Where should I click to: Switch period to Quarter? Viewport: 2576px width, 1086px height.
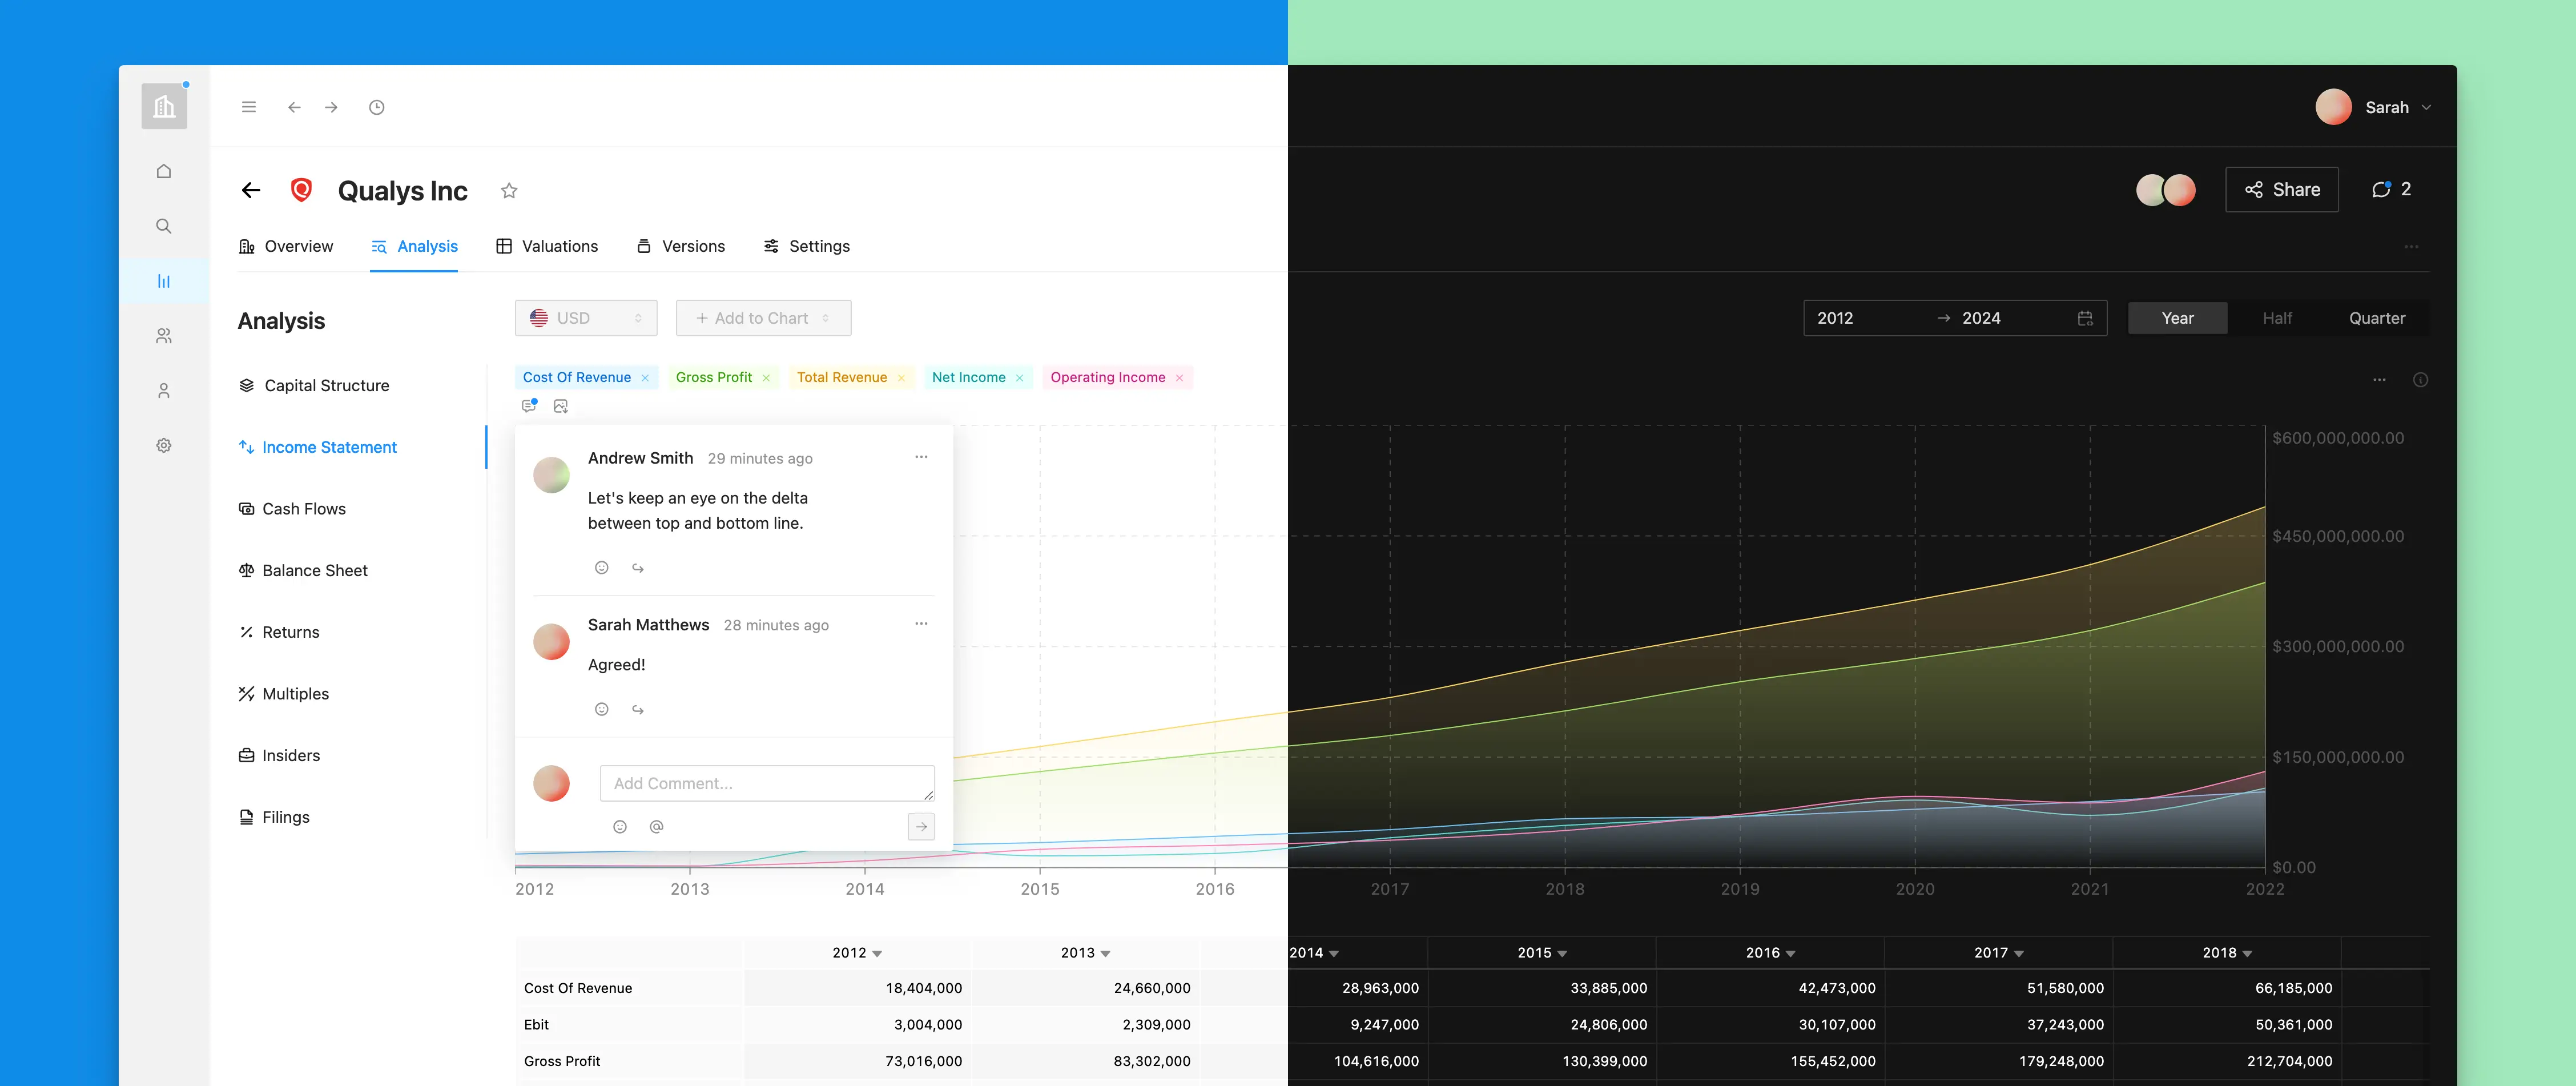click(2376, 318)
